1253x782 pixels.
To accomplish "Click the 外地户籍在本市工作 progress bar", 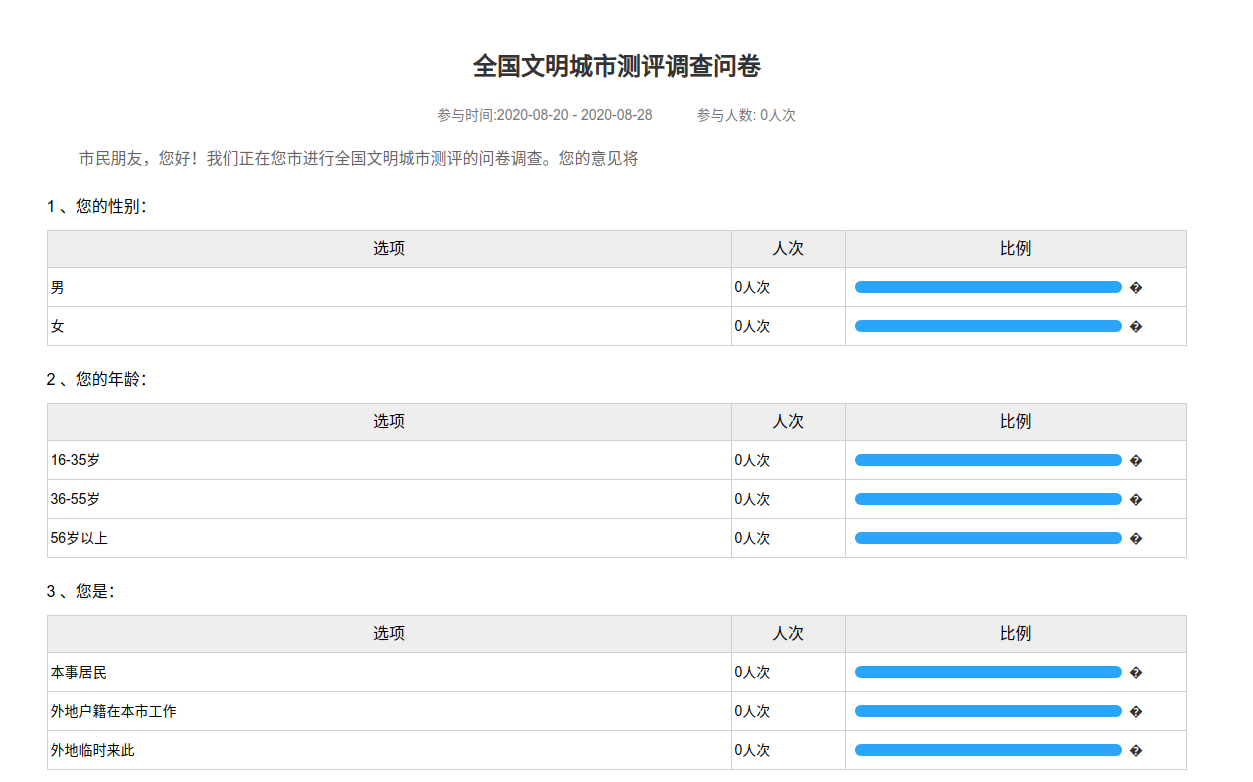I will coord(988,711).
